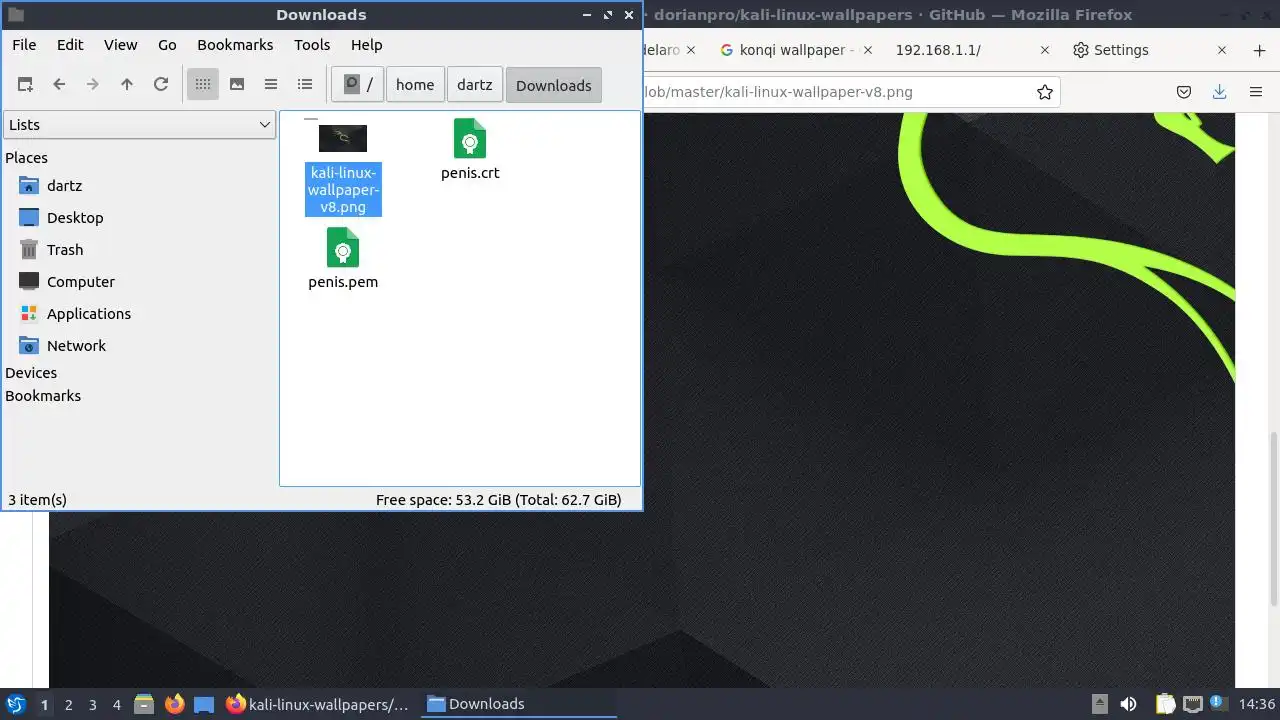
Task: Click the 'dartz' path button
Action: tap(475, 85)
